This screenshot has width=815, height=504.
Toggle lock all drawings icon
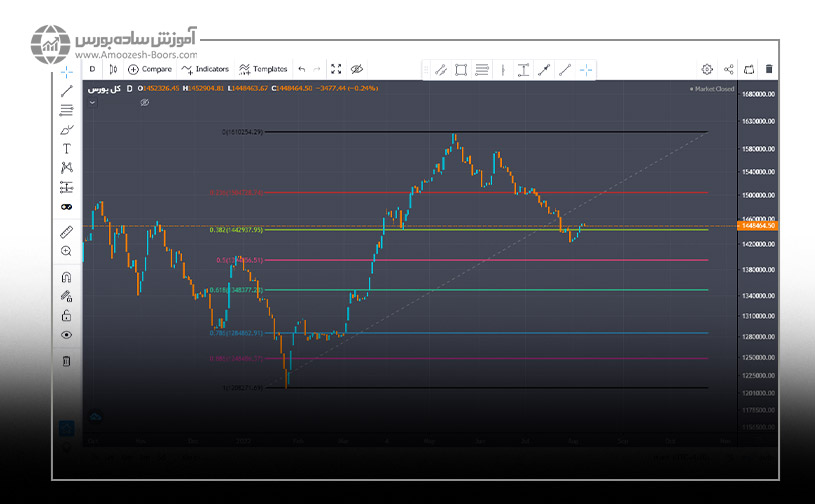(66, 315)
